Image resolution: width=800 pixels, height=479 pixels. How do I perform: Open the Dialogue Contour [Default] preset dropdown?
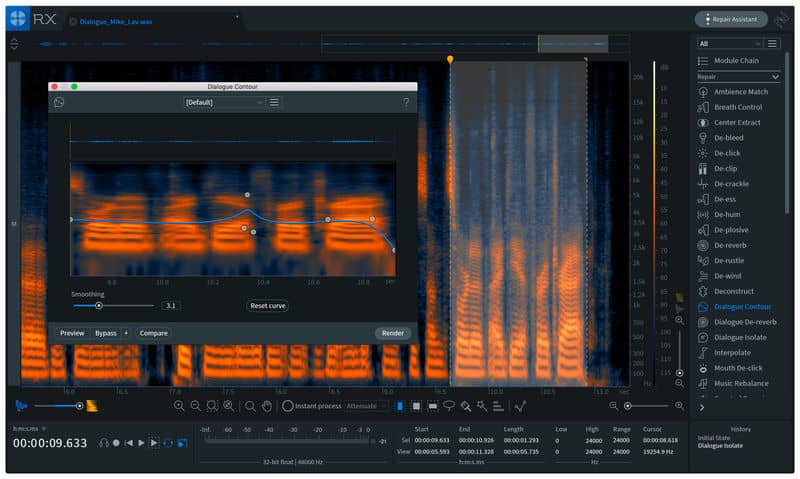click(224, 103)
